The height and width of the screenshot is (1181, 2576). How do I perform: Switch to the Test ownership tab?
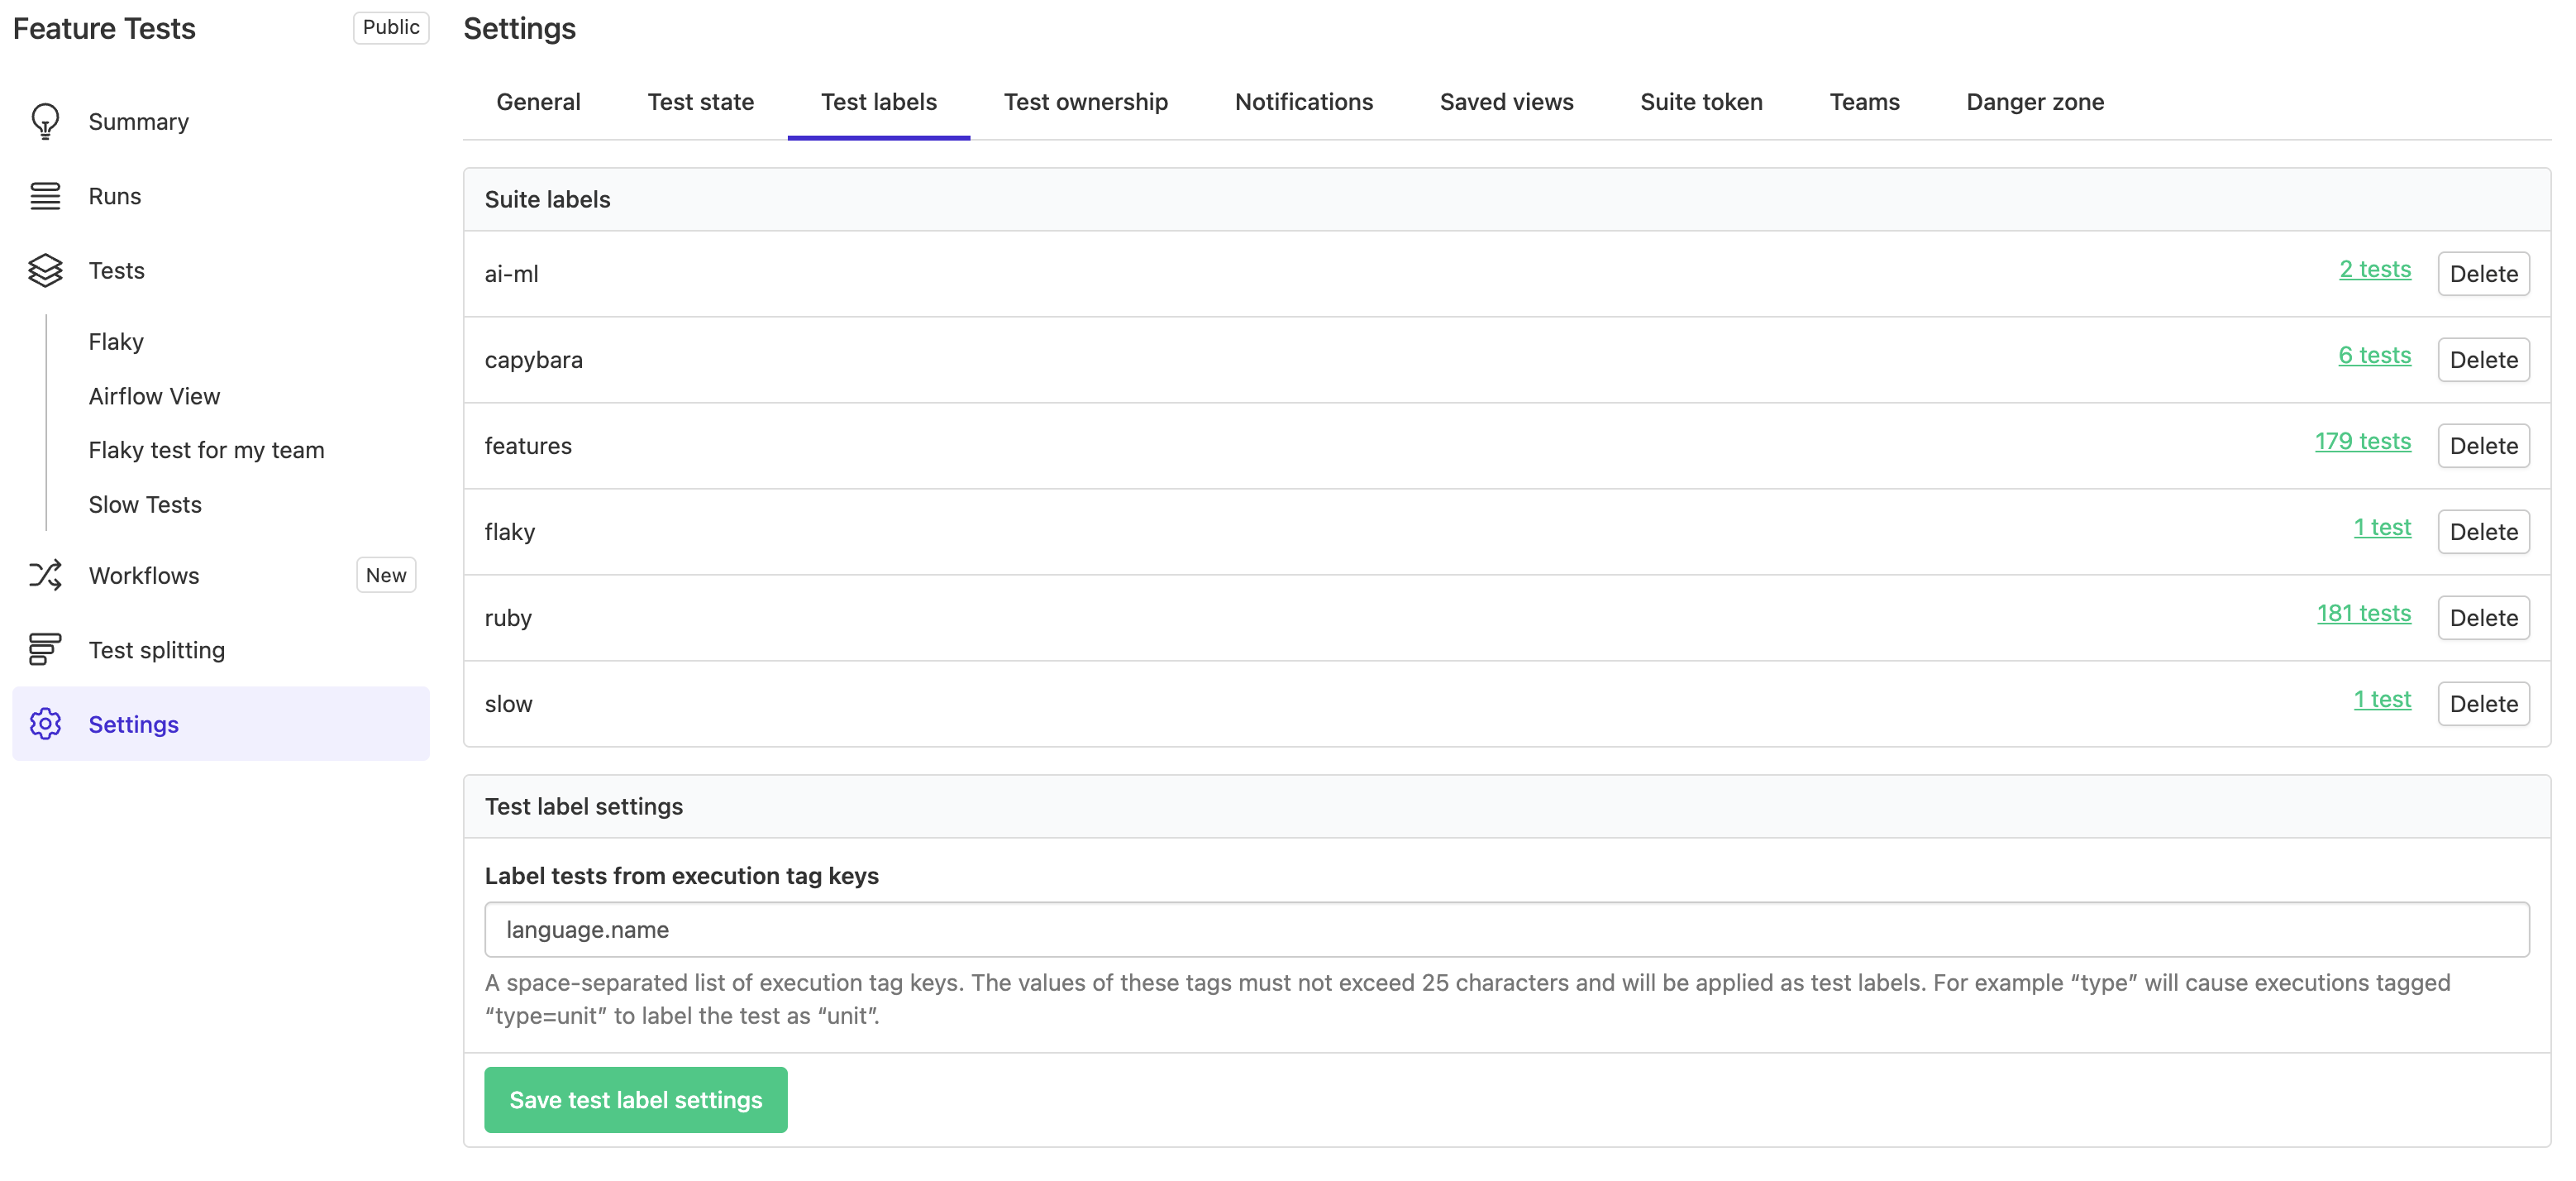coord(1086,101)
